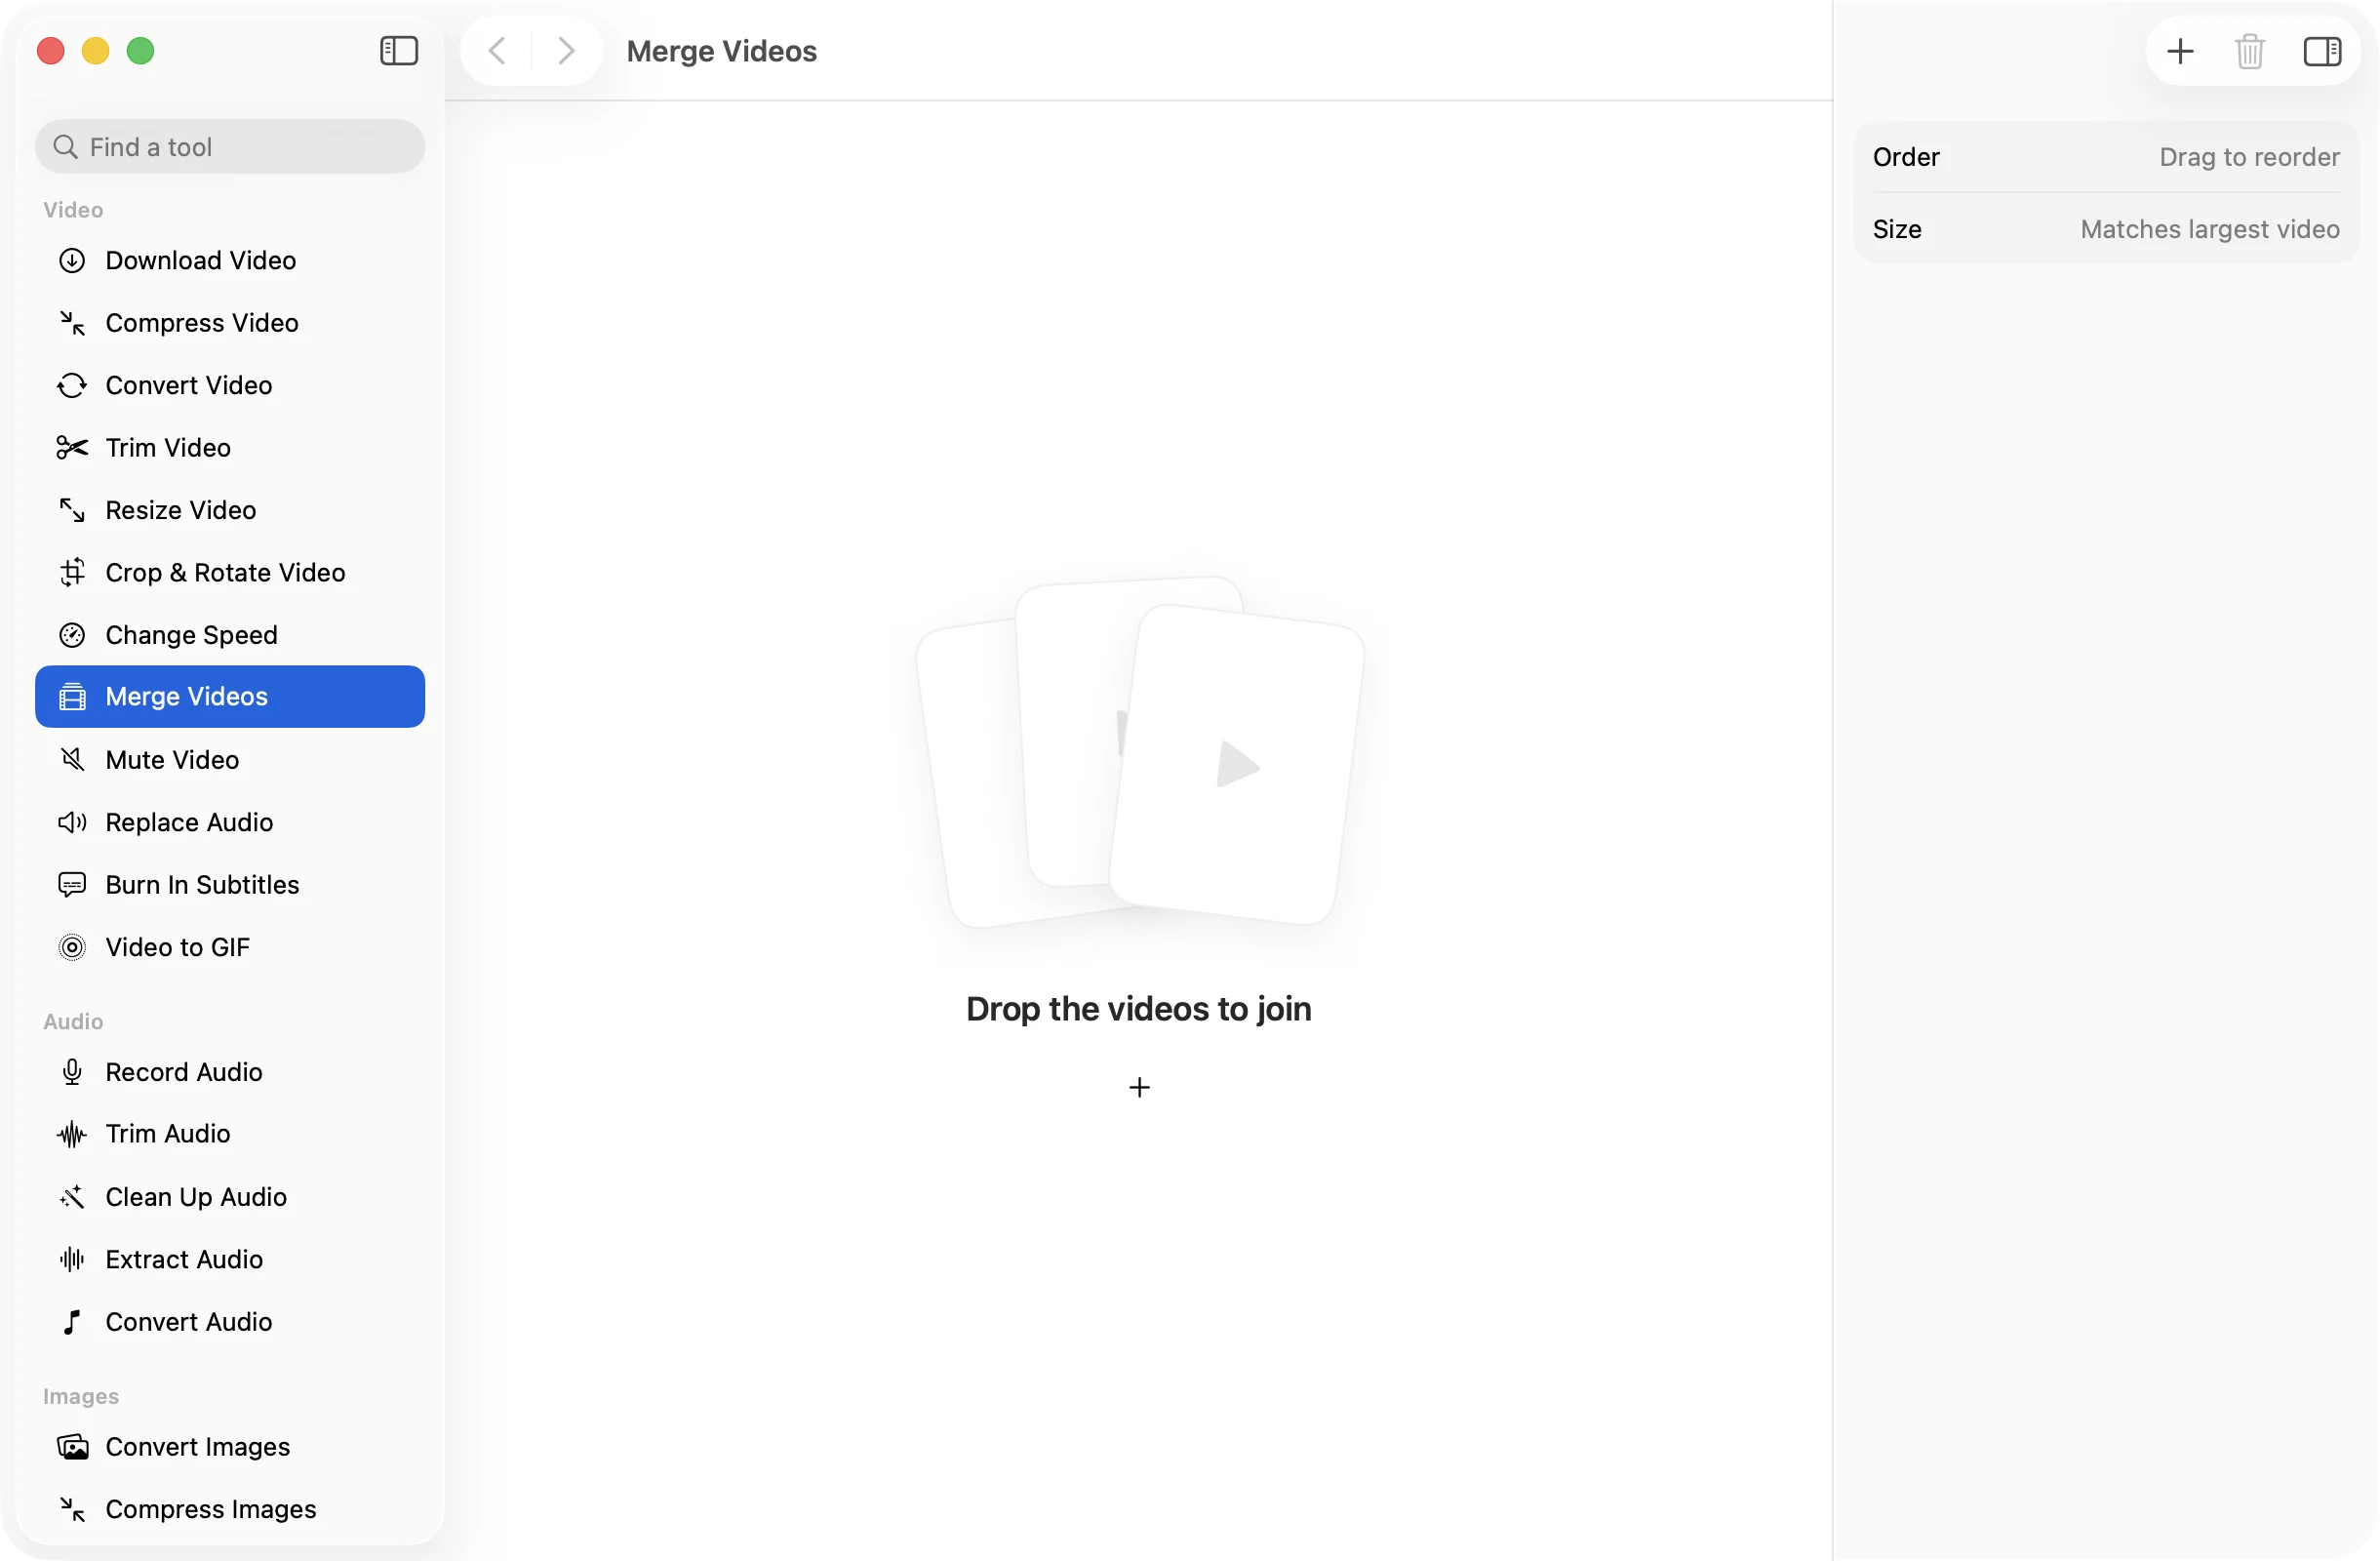Toggle the left sidebar icon
Image resolution: width=2380 pixels, height=1561 pixels.
tap(399, 51)
